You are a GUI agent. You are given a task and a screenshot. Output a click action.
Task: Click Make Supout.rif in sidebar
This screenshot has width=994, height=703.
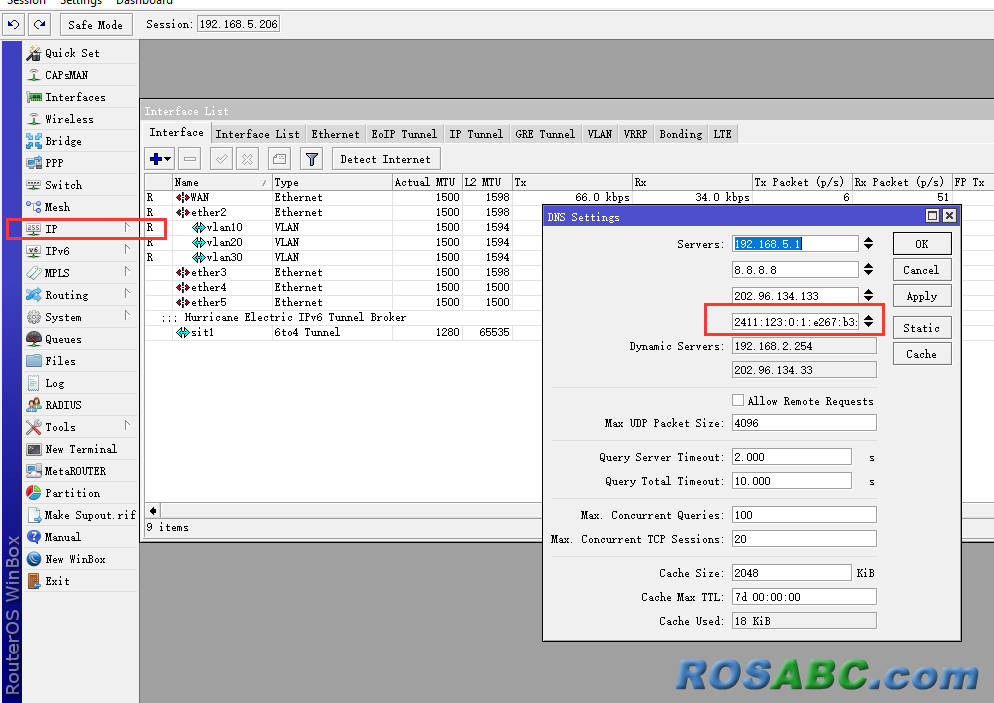click(81, 515)
